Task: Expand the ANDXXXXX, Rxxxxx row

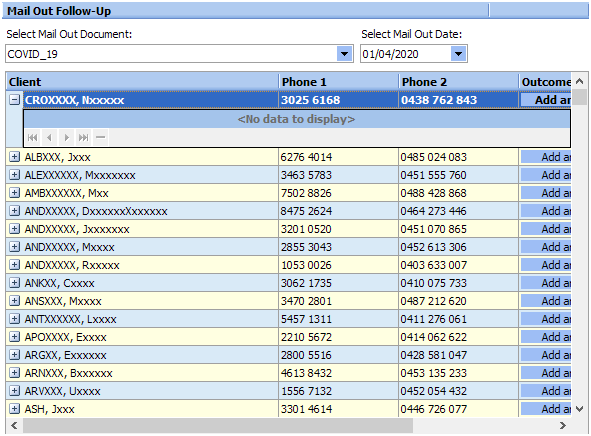Action: click(x=14, y=265)
